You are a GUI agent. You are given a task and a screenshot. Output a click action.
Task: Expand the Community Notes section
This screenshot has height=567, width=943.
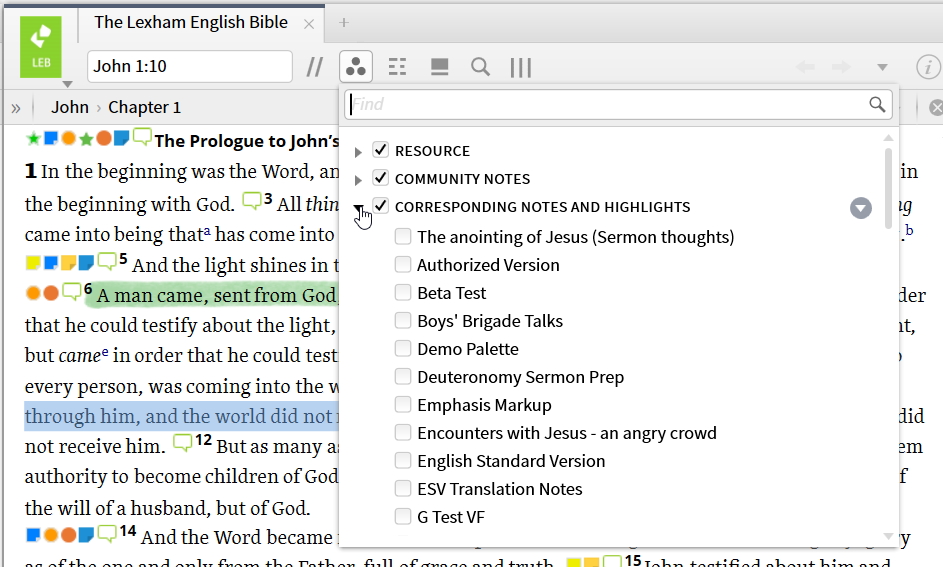click(359, 180)
